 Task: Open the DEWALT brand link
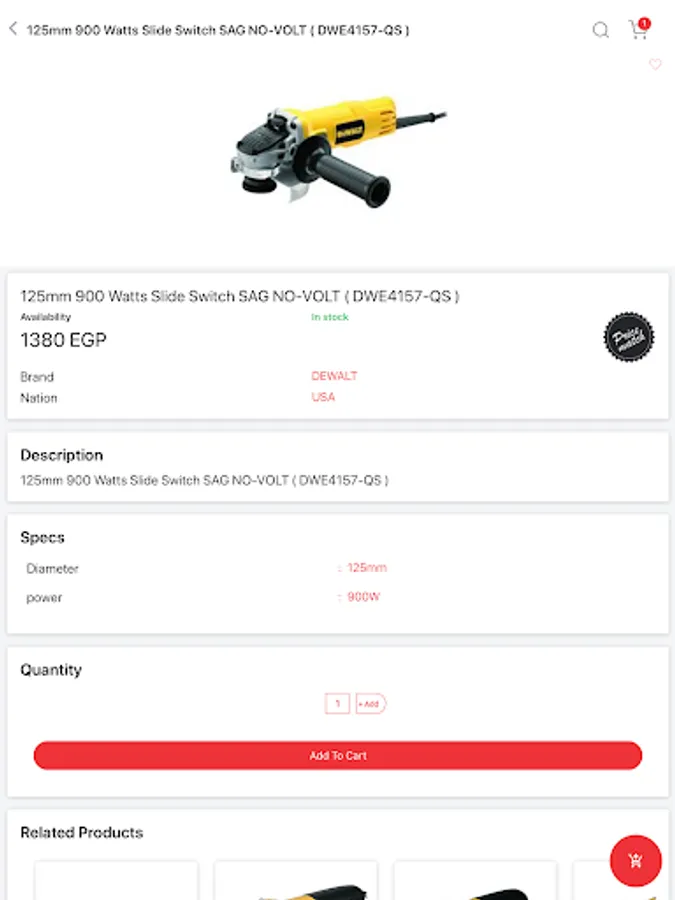point(334,376)
